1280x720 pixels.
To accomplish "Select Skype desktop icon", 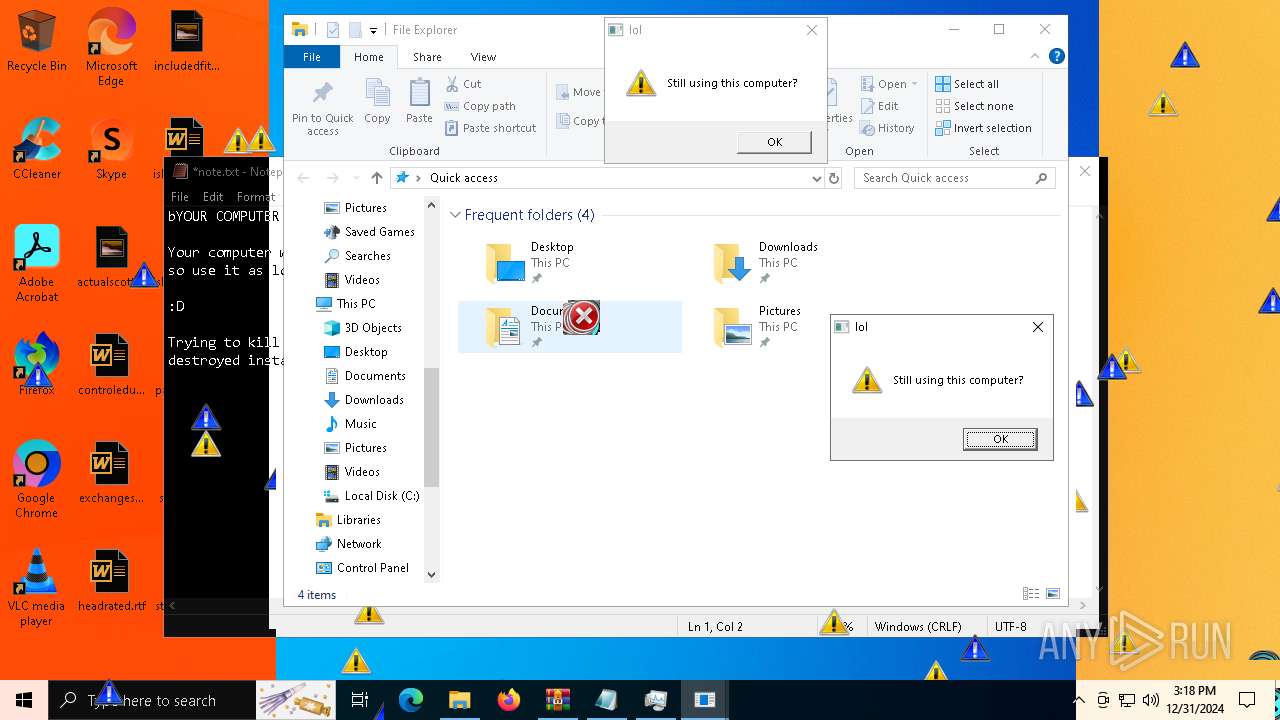I will [111, 149].
